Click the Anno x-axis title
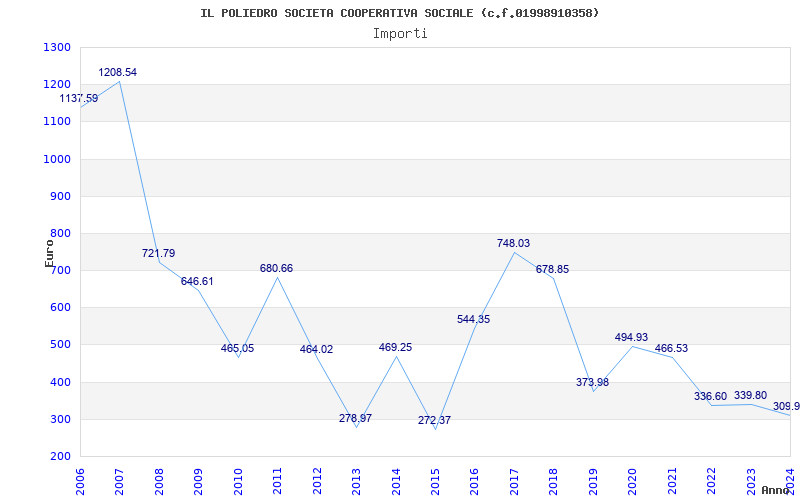Image resolution: width=800 pixels, height=500 pixels. [x=775, y=490]
